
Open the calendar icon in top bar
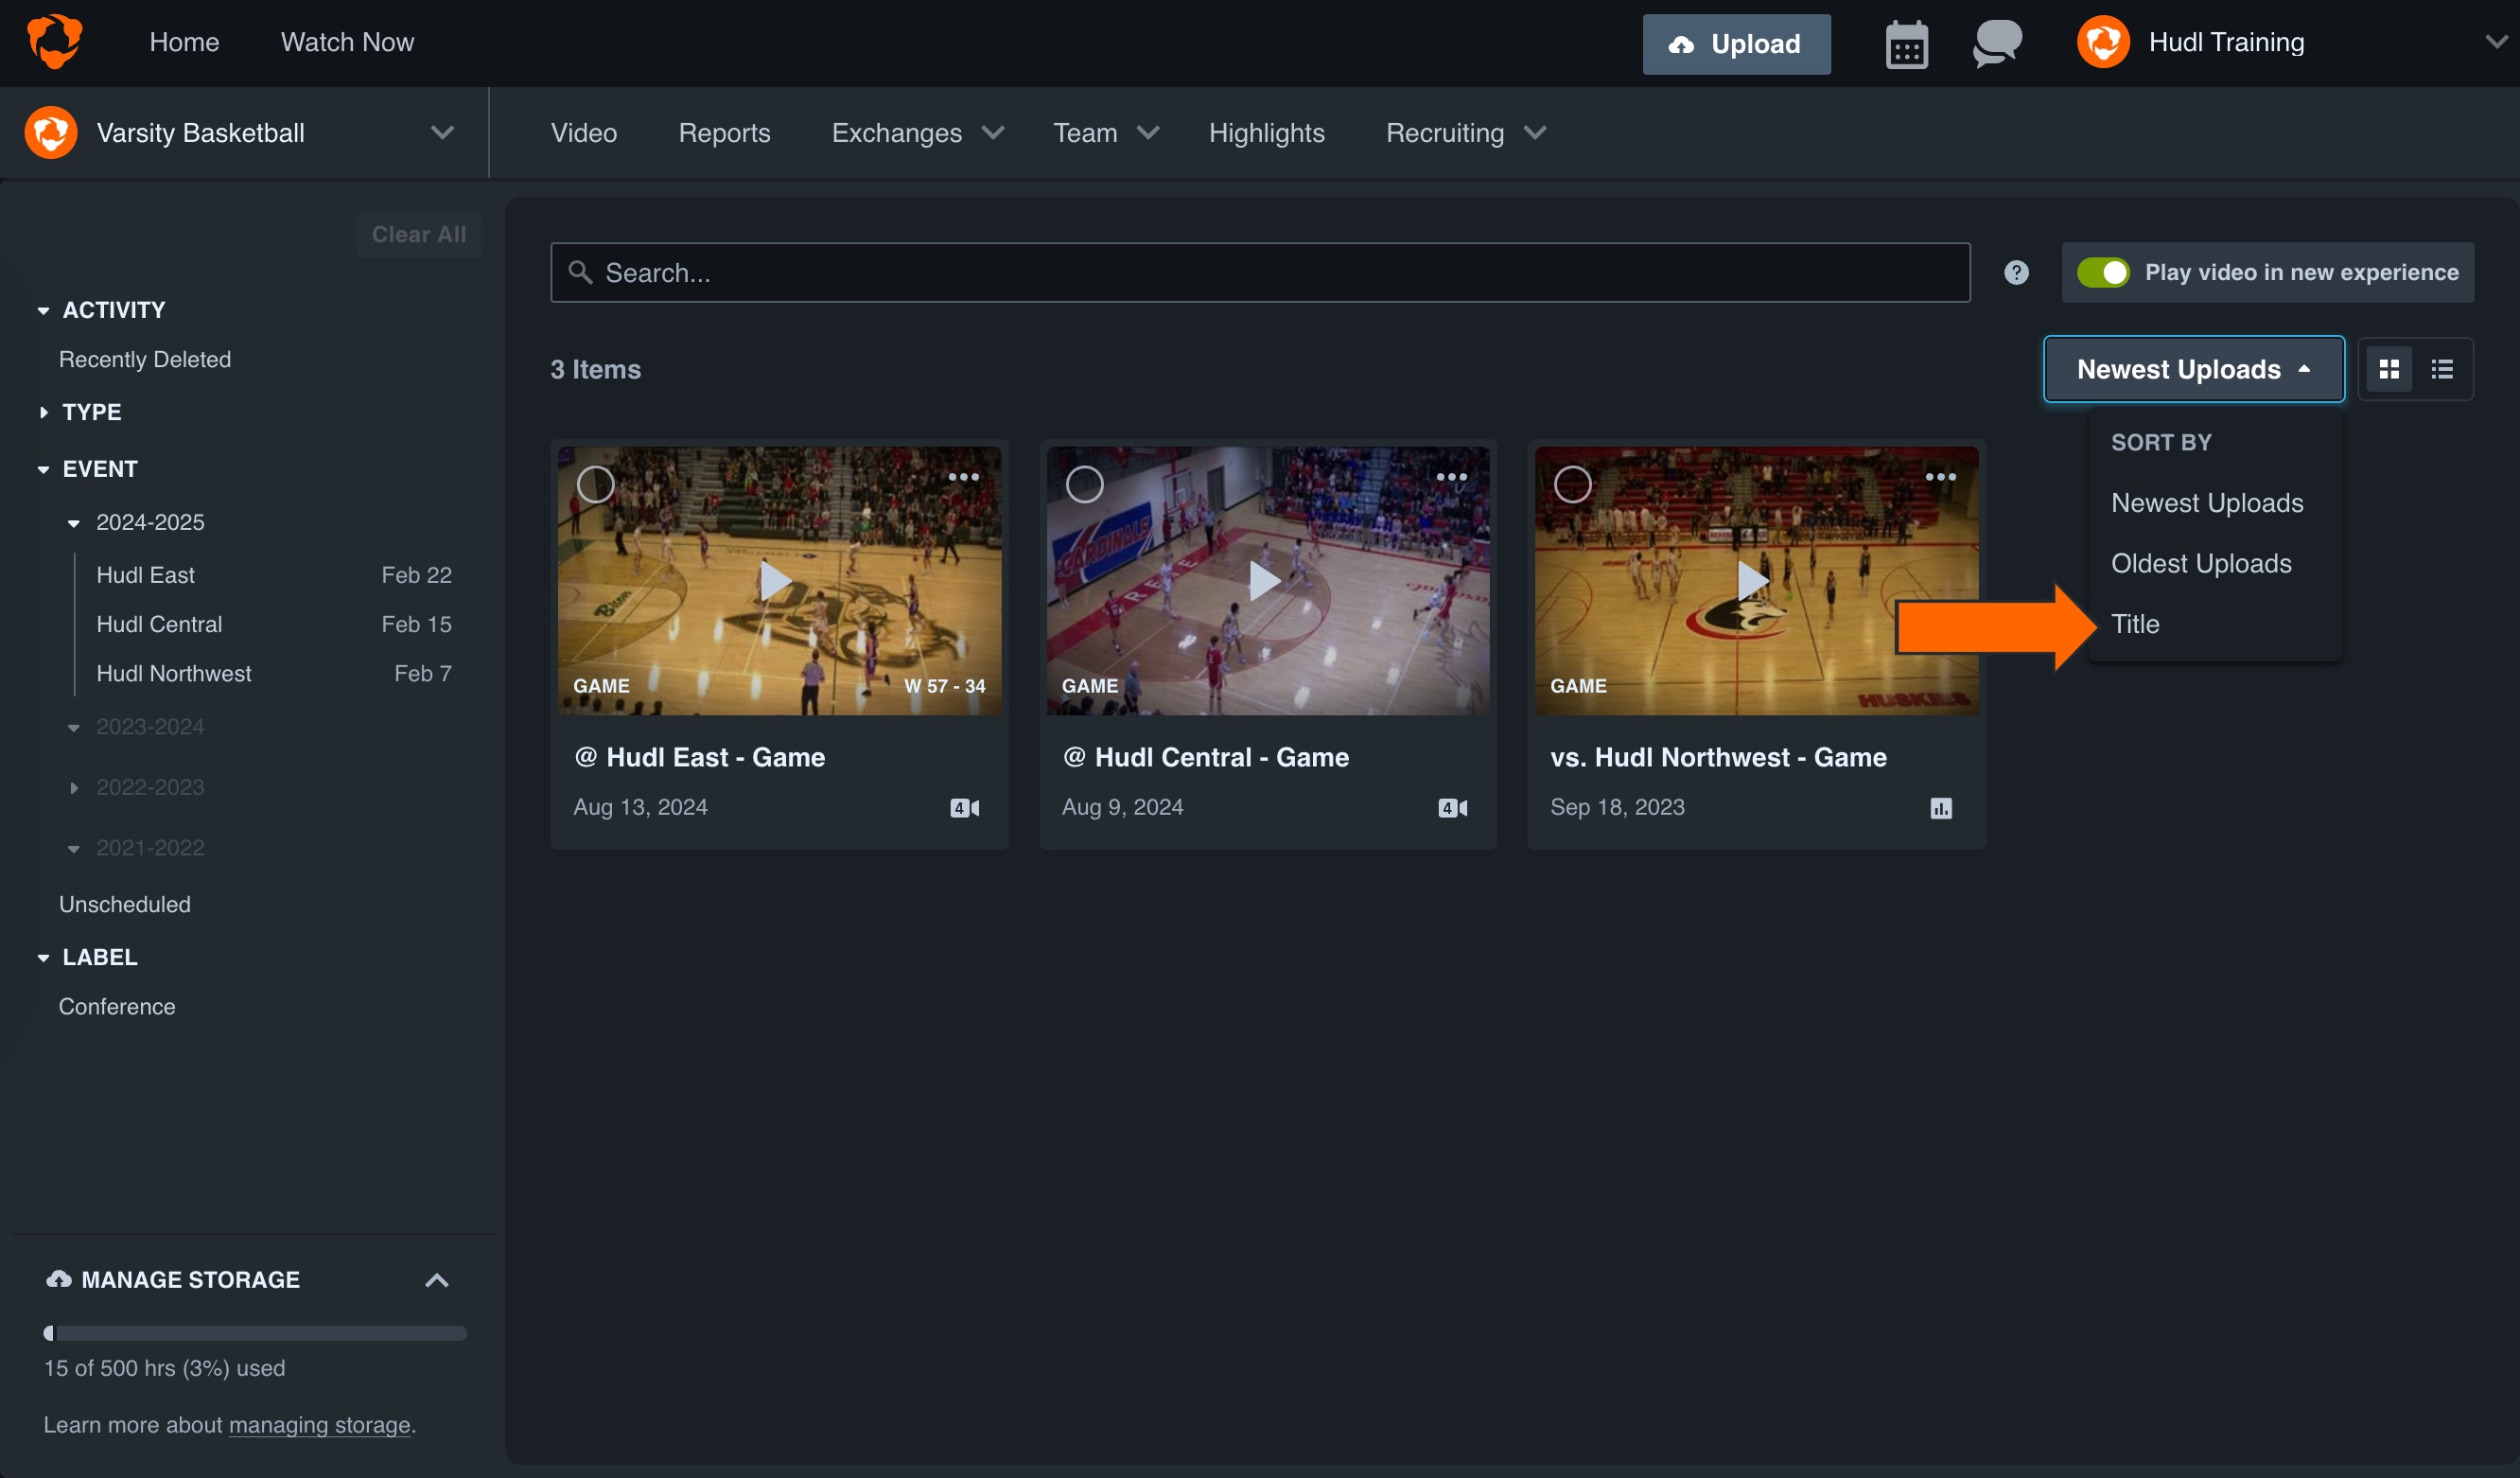click(1904, 43)
